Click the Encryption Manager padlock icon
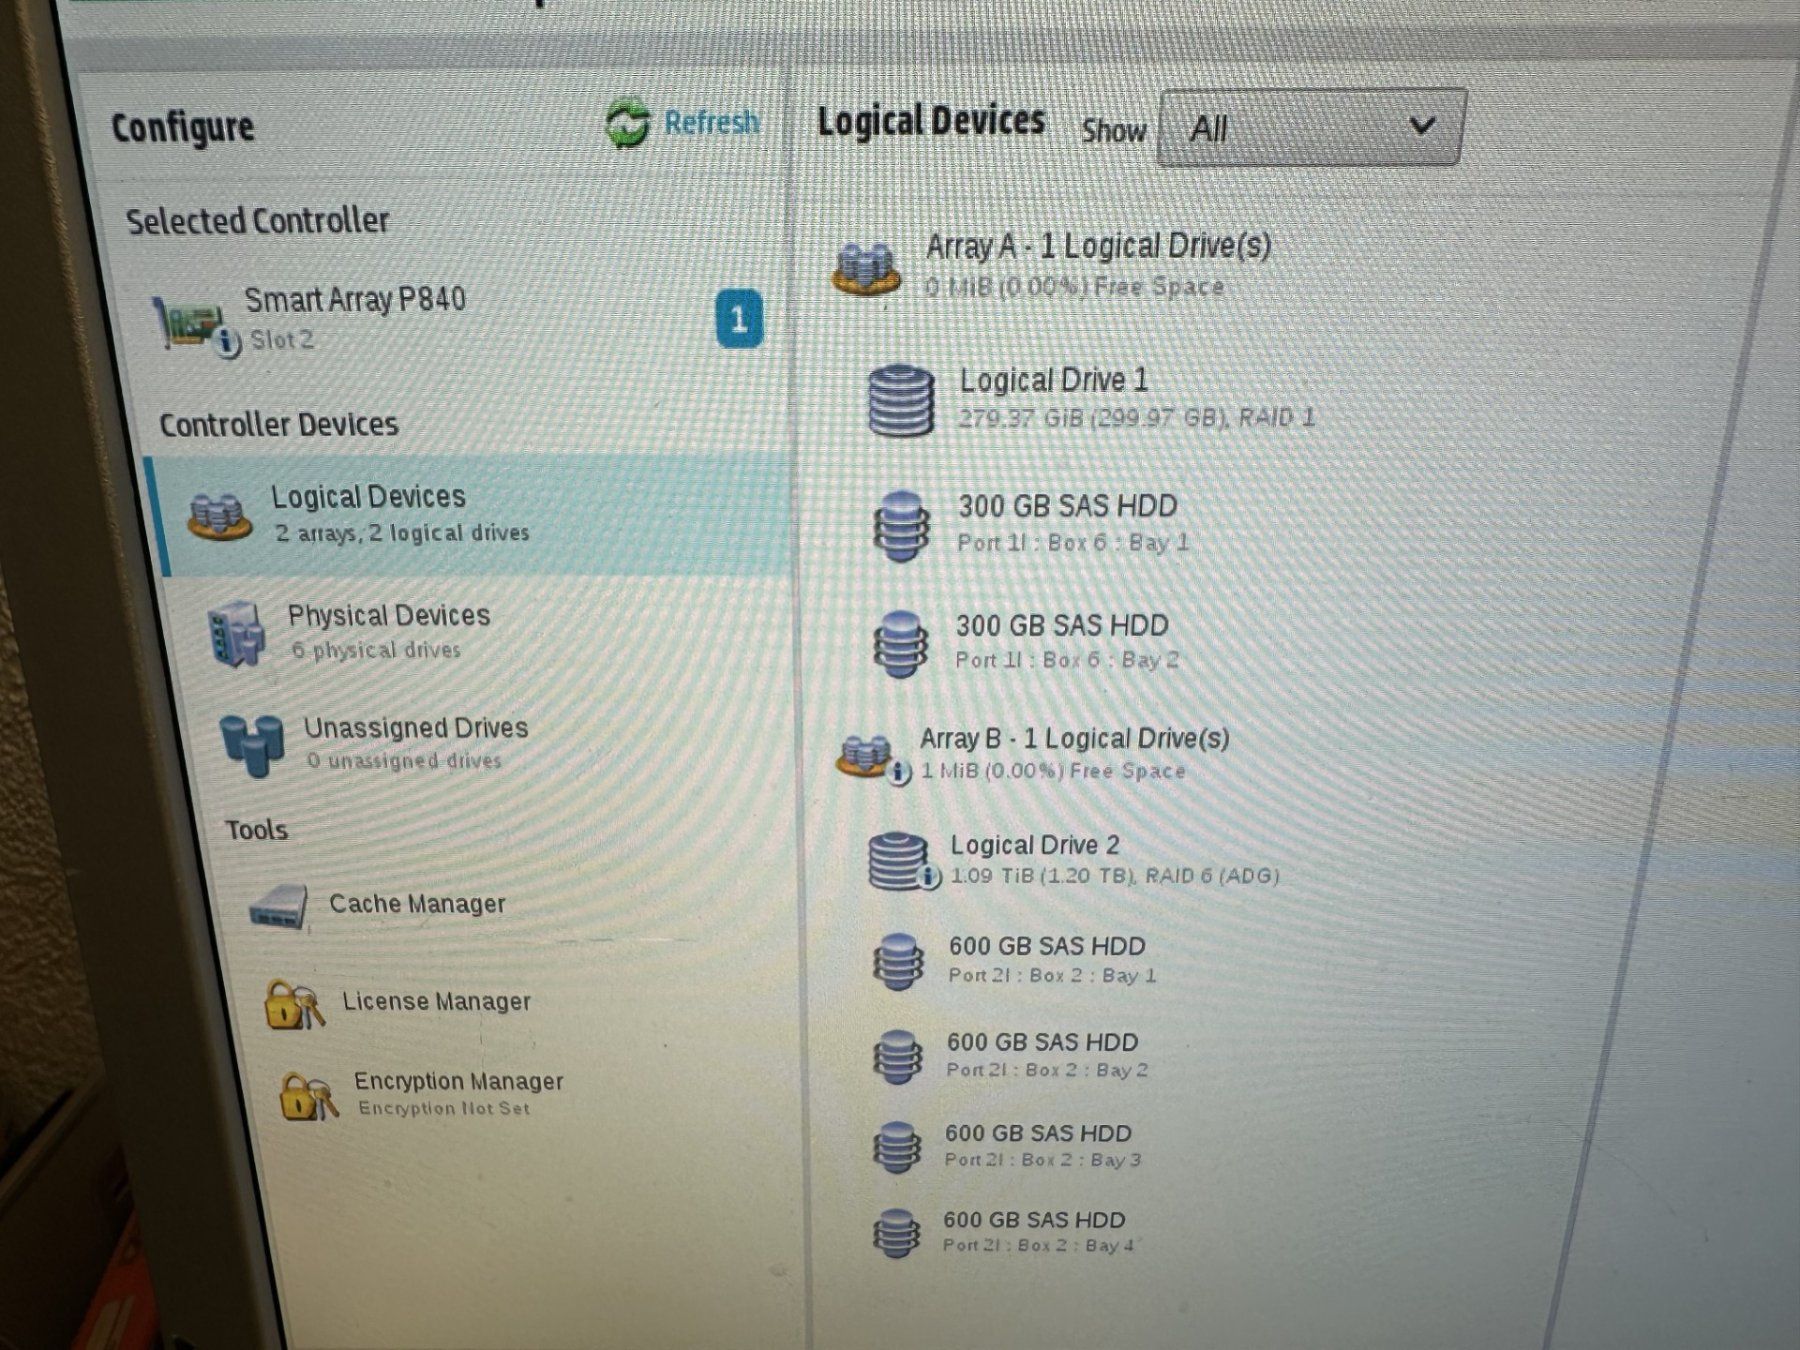Image resolution: width=1800 pixels, height=1350 pixels. click(308, 1096)
